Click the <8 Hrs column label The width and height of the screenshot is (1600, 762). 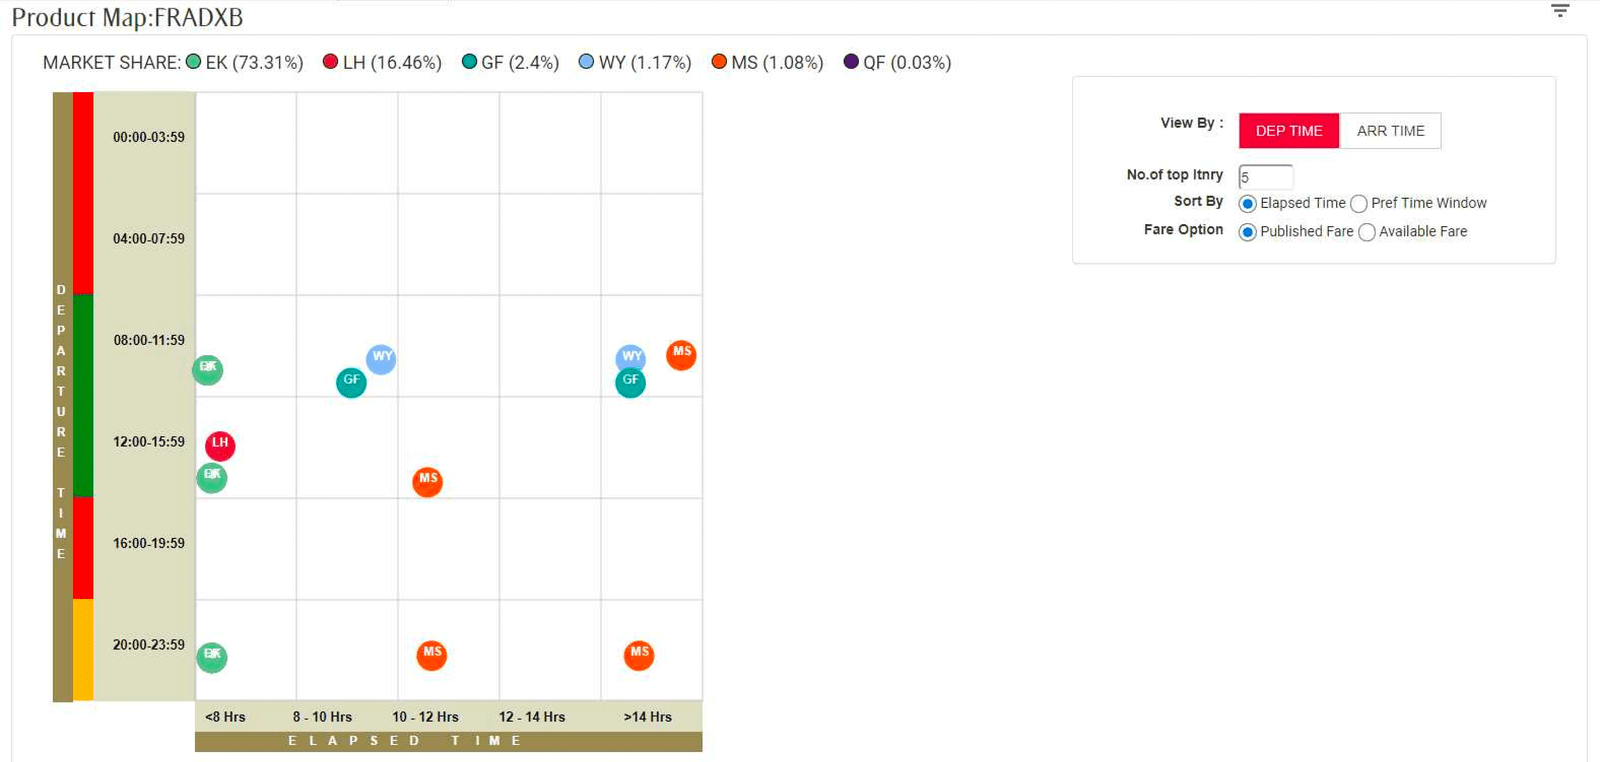[225, 717]
